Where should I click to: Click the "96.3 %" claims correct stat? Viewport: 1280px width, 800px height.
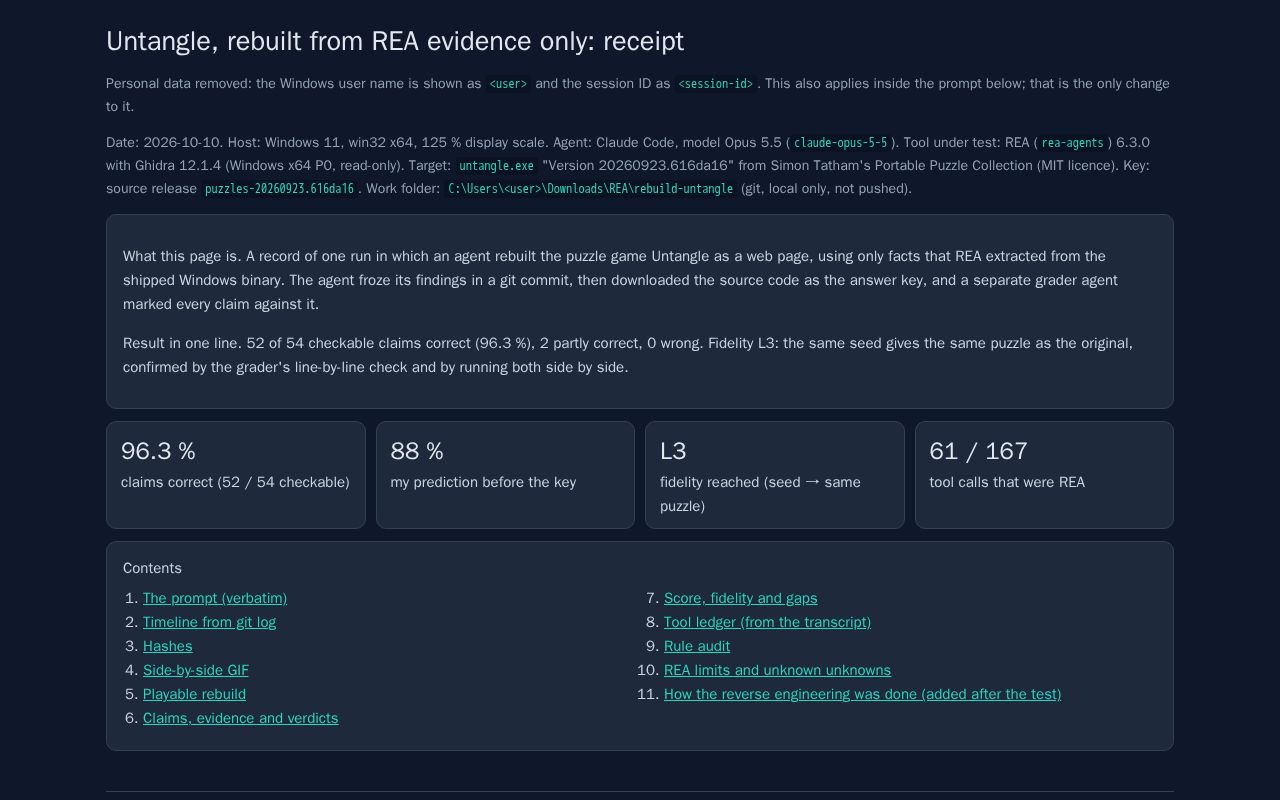[158, 451]
